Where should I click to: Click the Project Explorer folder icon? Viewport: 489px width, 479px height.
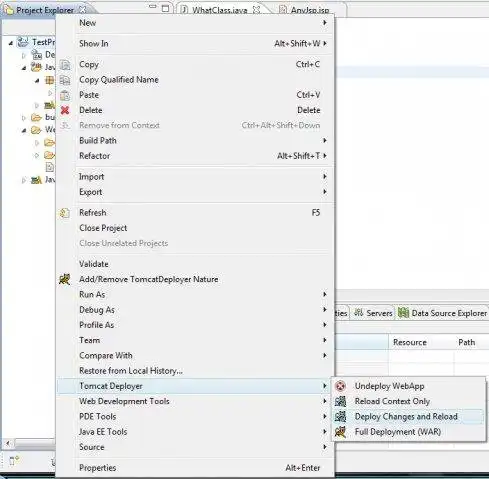pos(8,10)
